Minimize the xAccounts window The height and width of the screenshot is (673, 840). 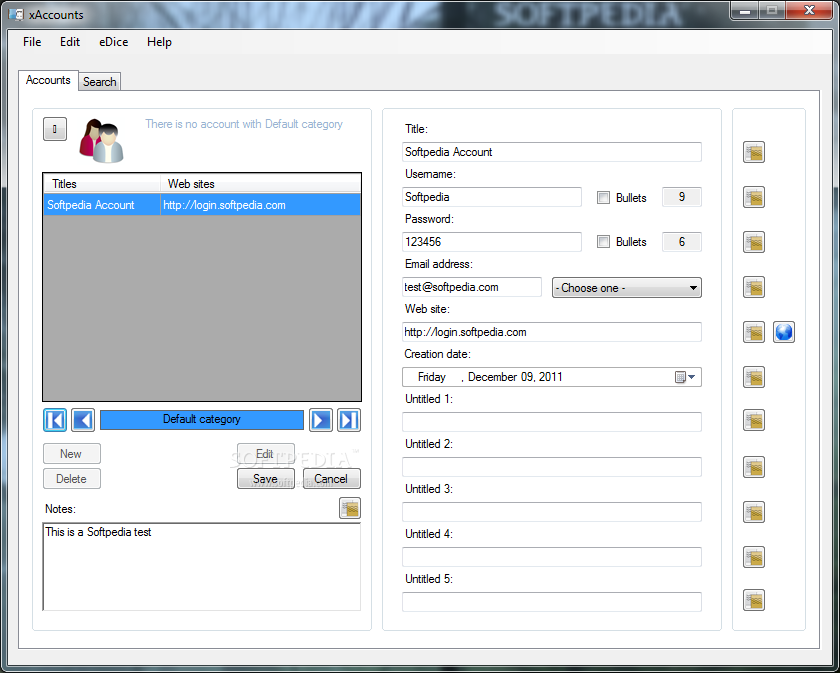745,10
